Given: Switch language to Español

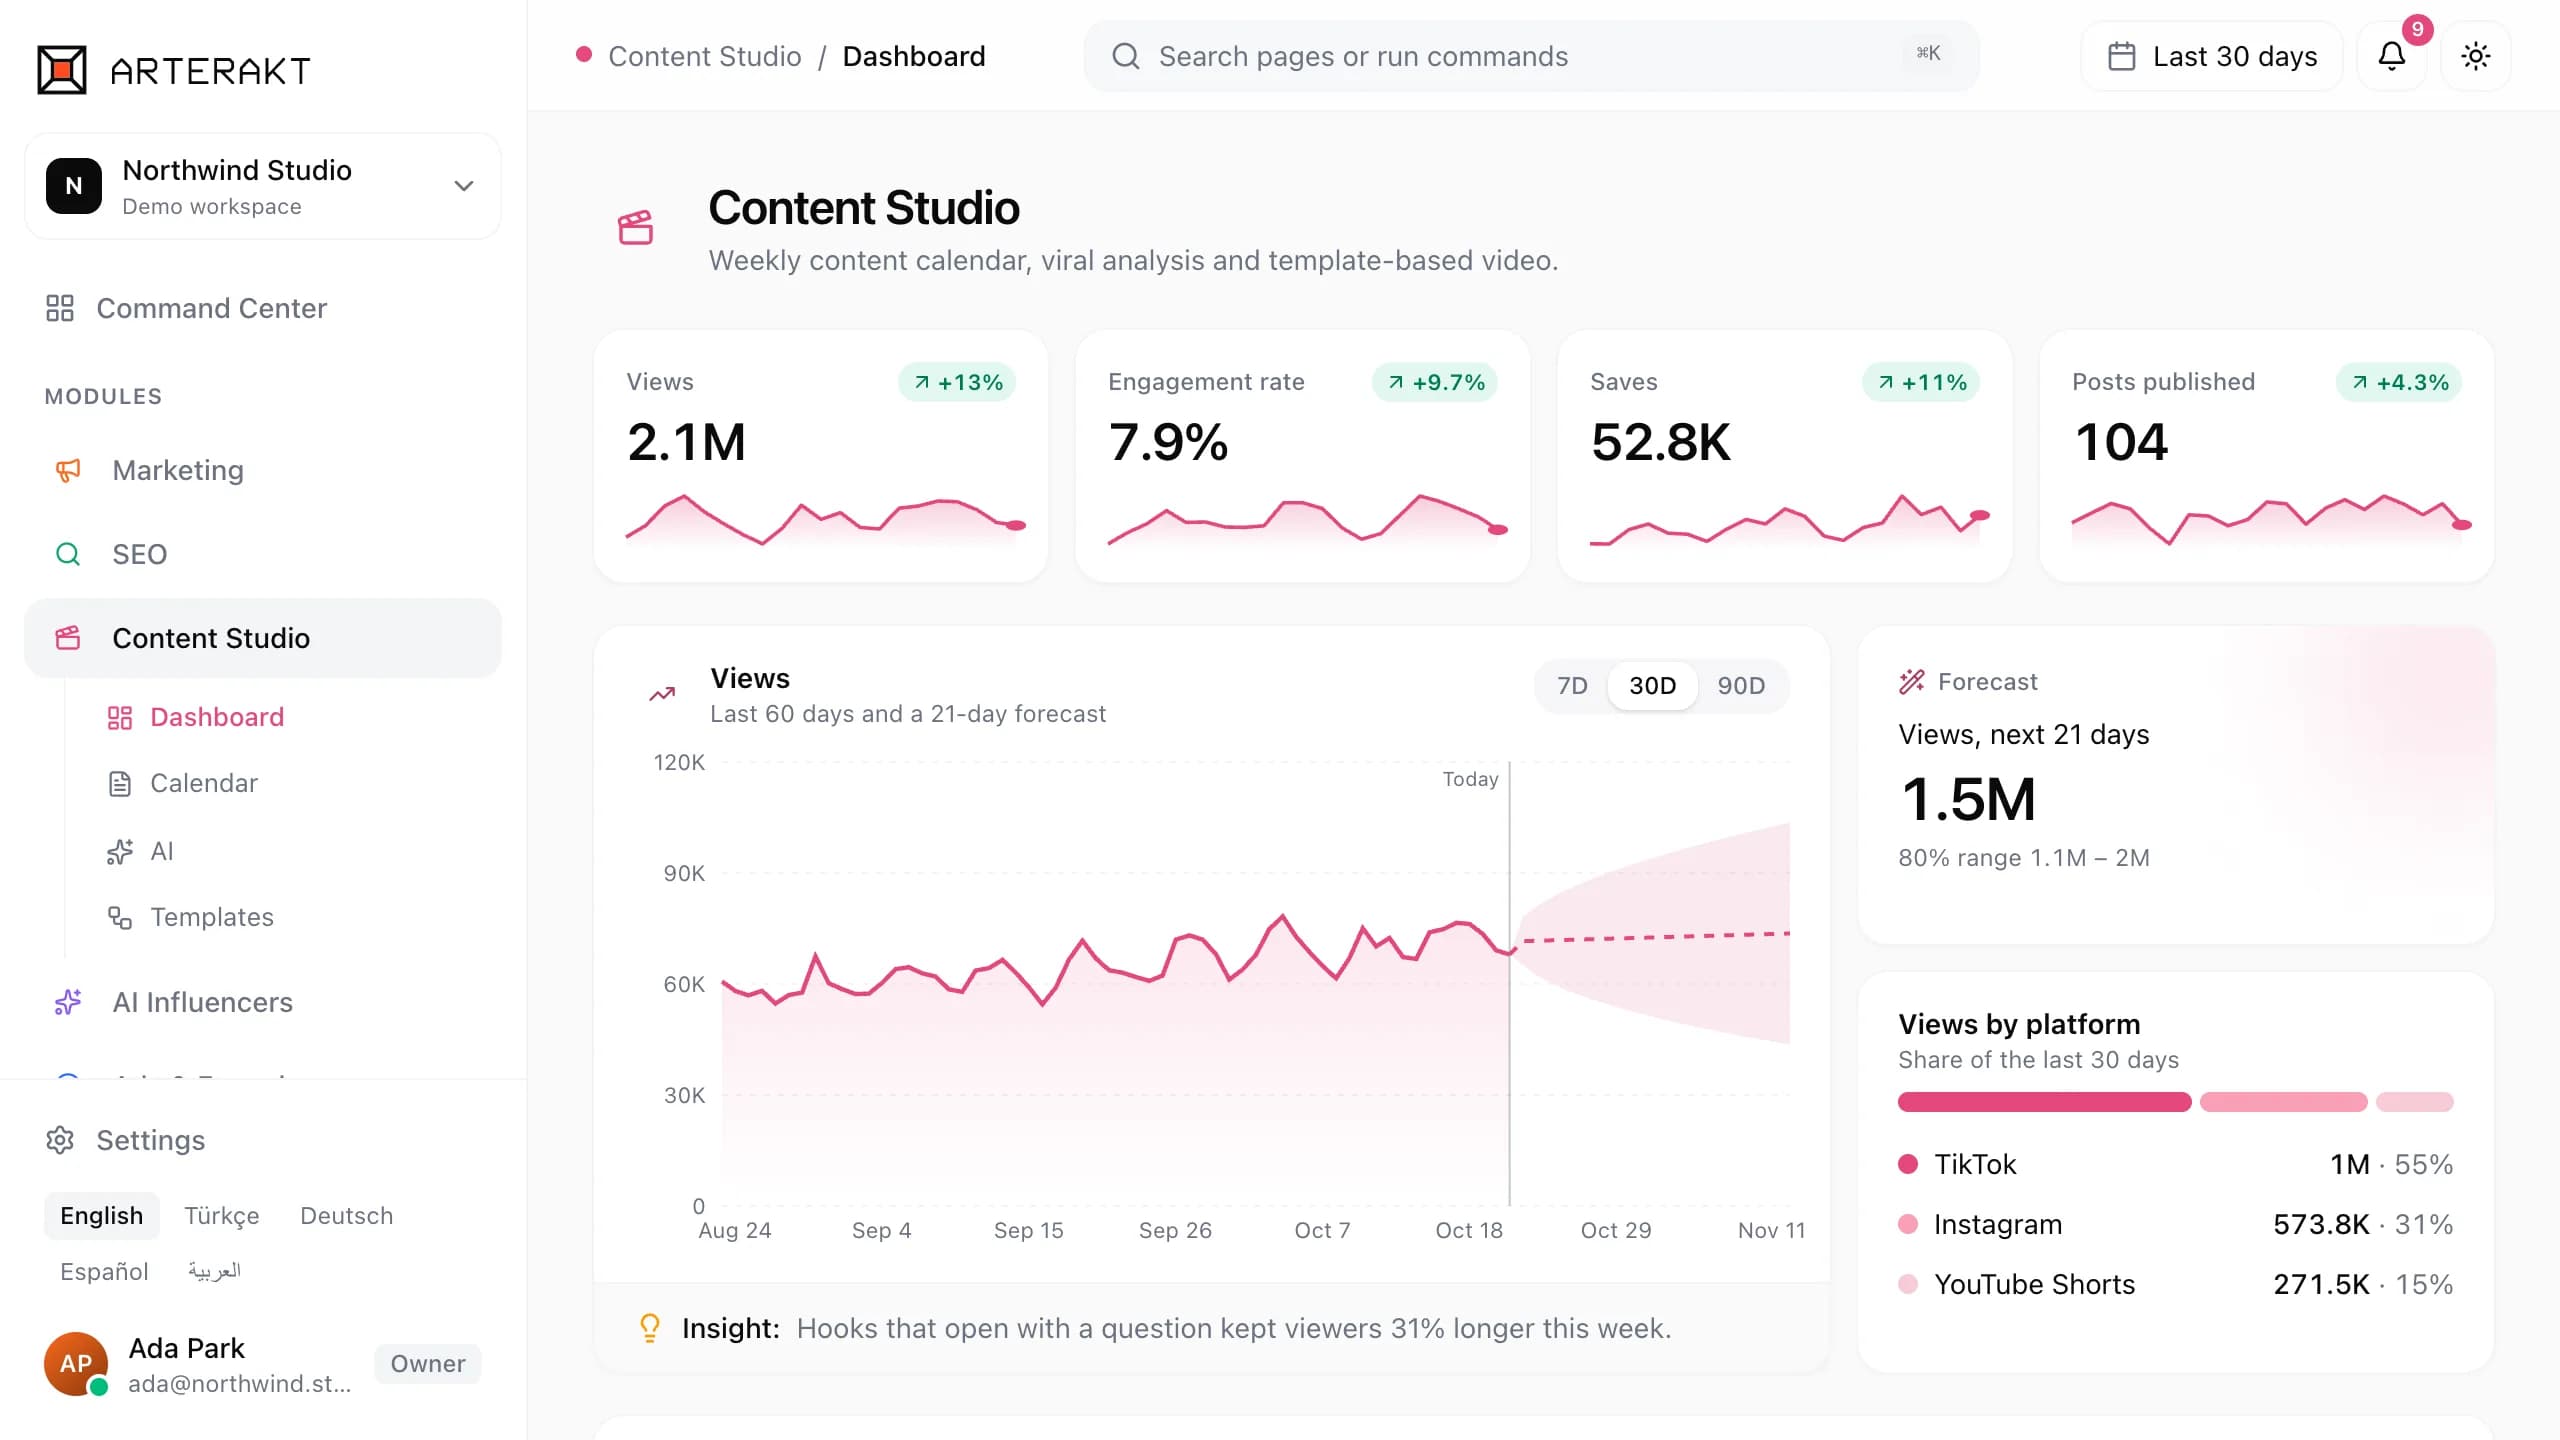Looking at the screenshot, I should click(104, 1272).
